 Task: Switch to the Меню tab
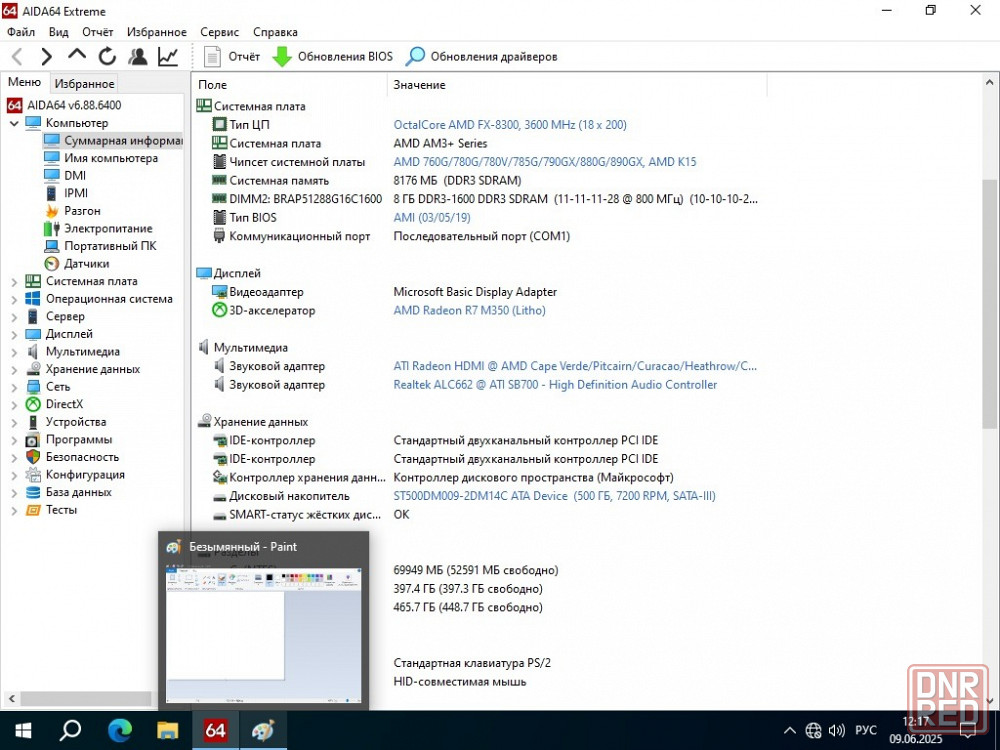point(24,82)
